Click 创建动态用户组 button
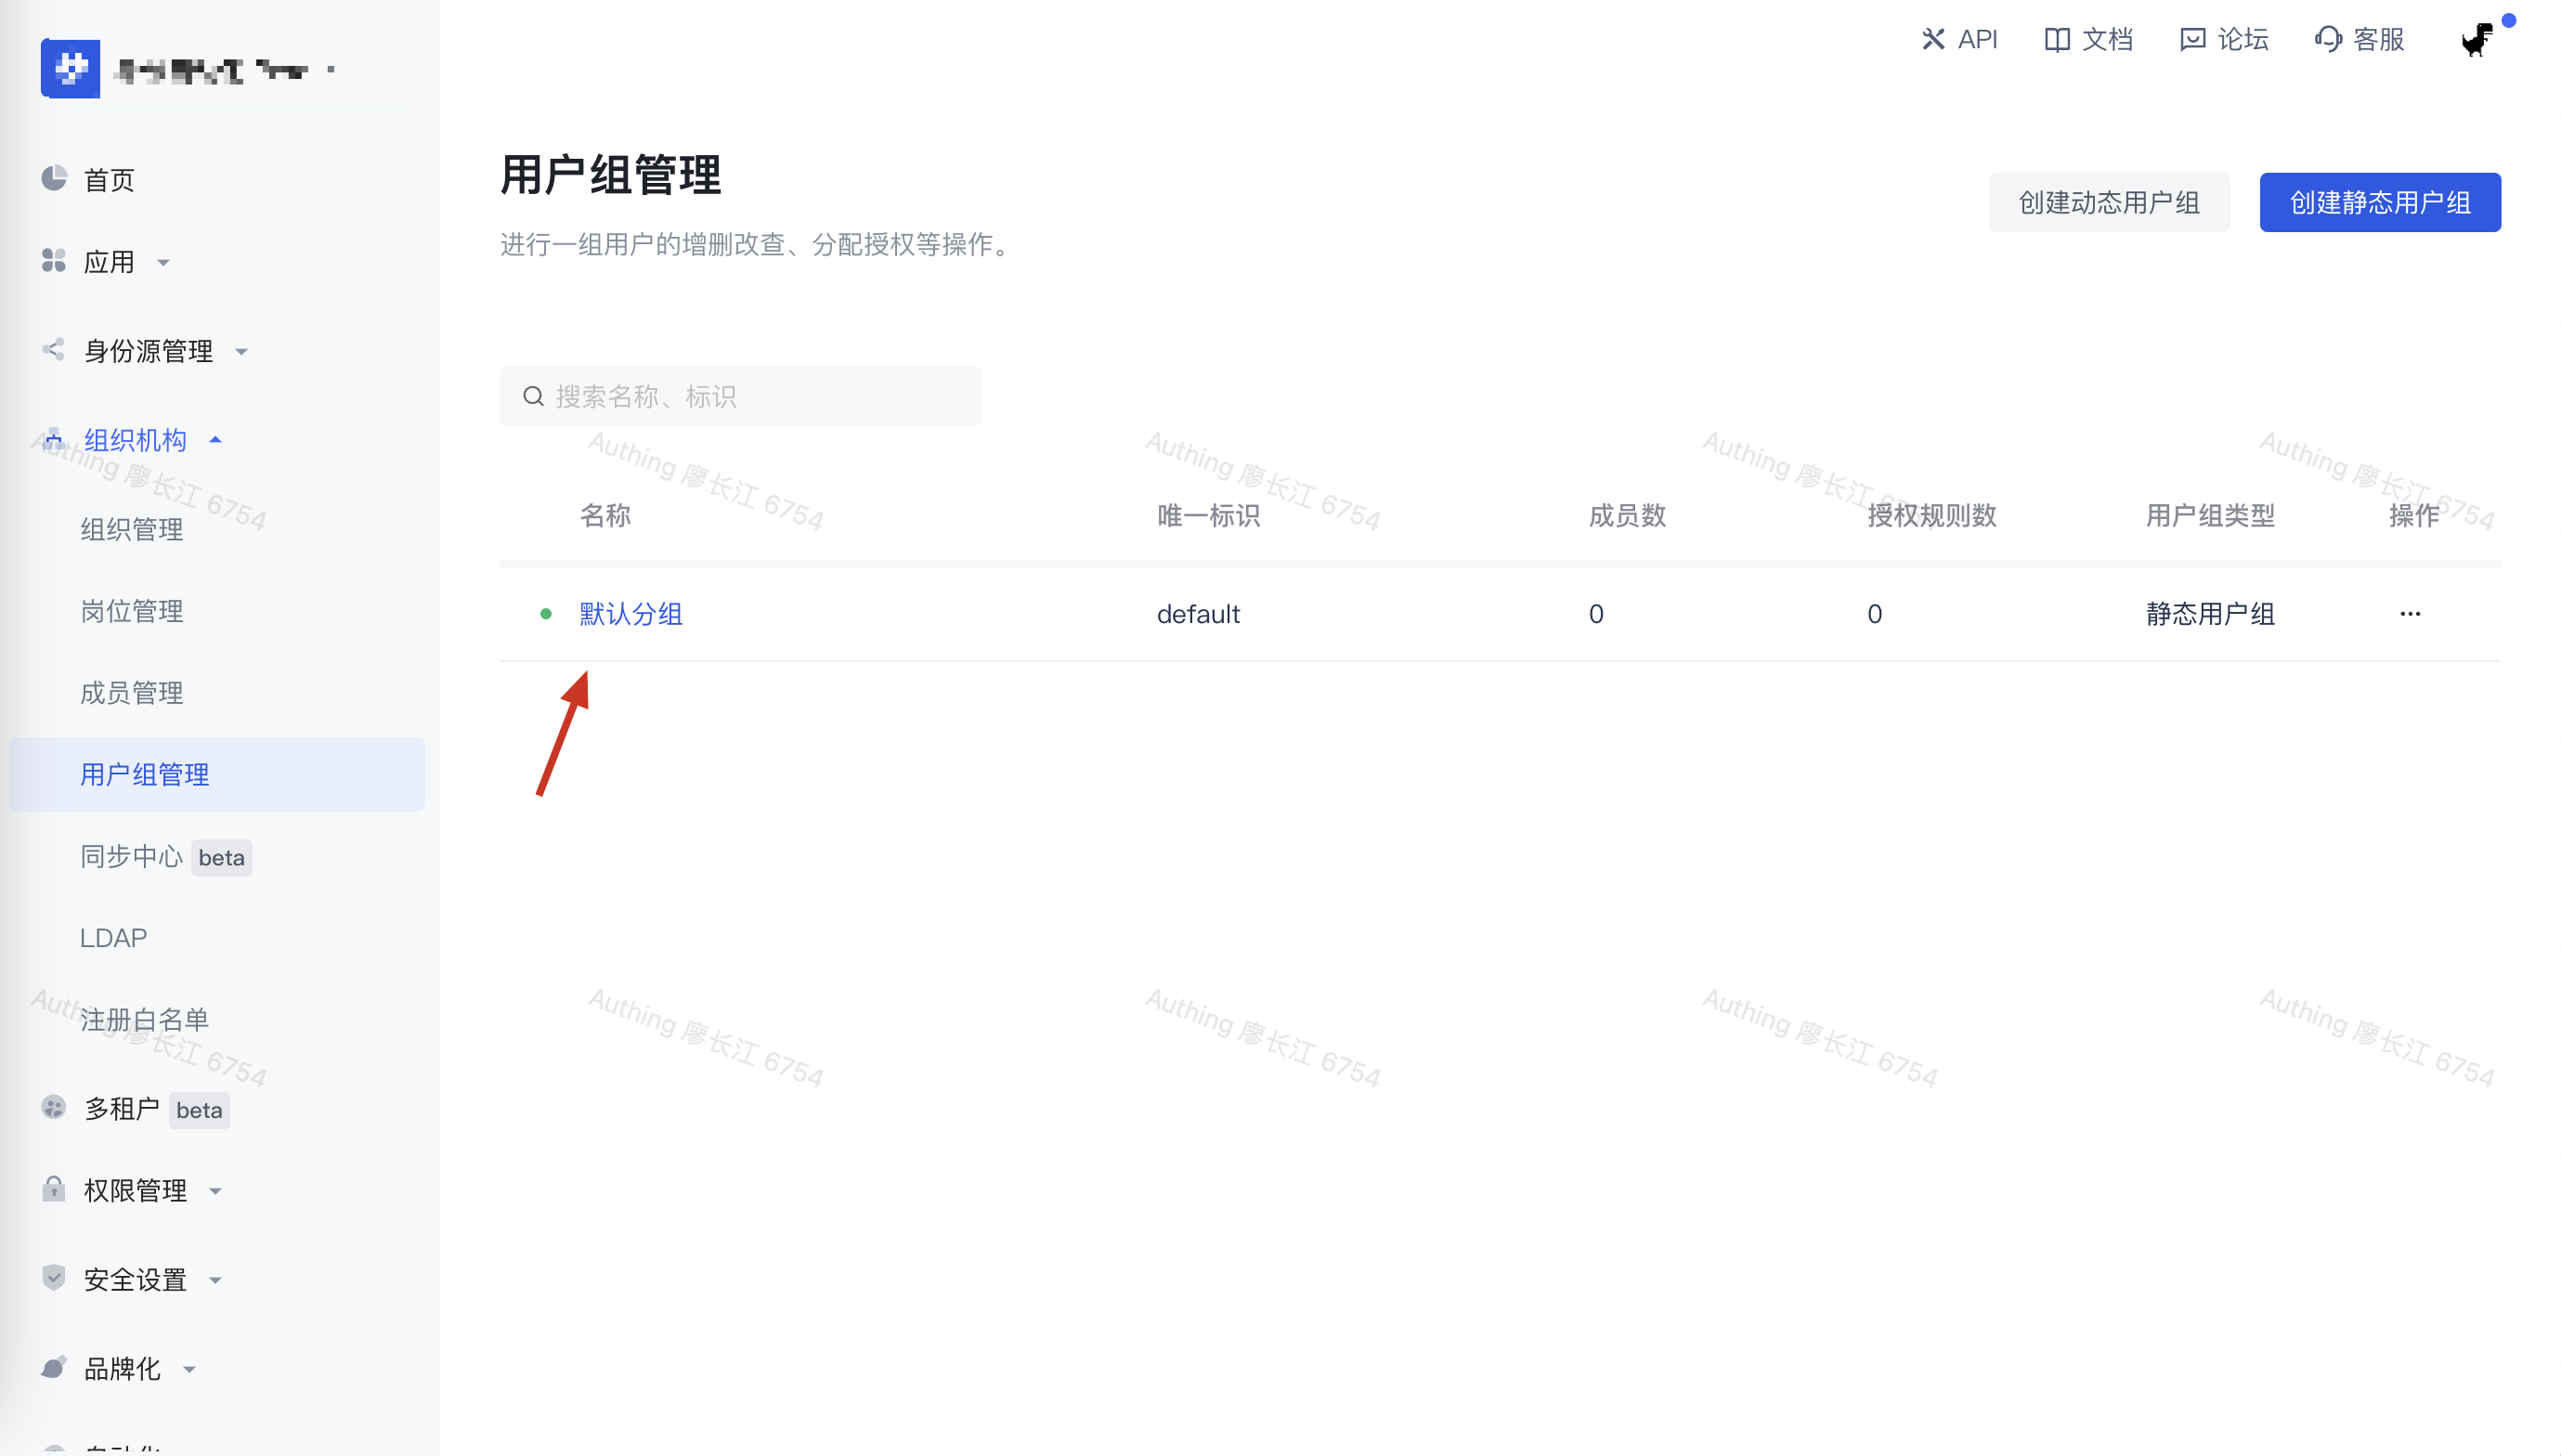The image size is (2561, 1456). click(2108, 203)
